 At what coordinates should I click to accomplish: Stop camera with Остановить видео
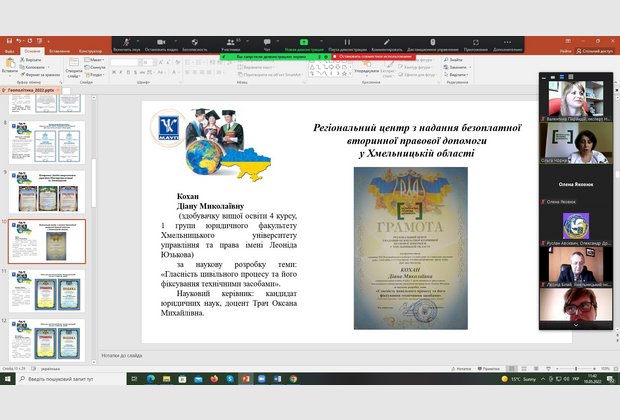[160, 44]
